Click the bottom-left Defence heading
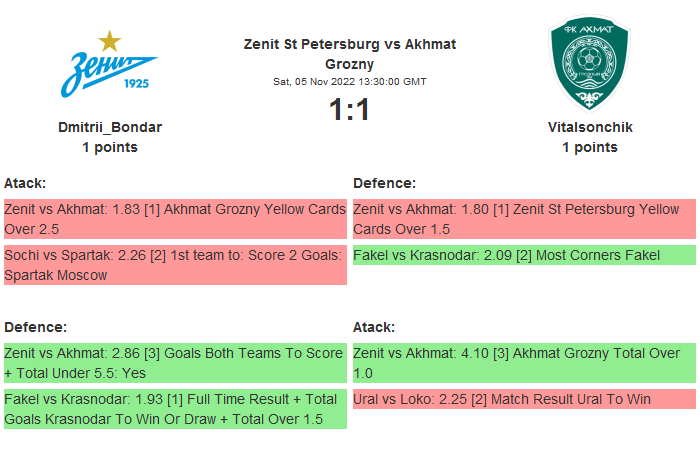This screenshot has width=700, height=460. (35, 327)
